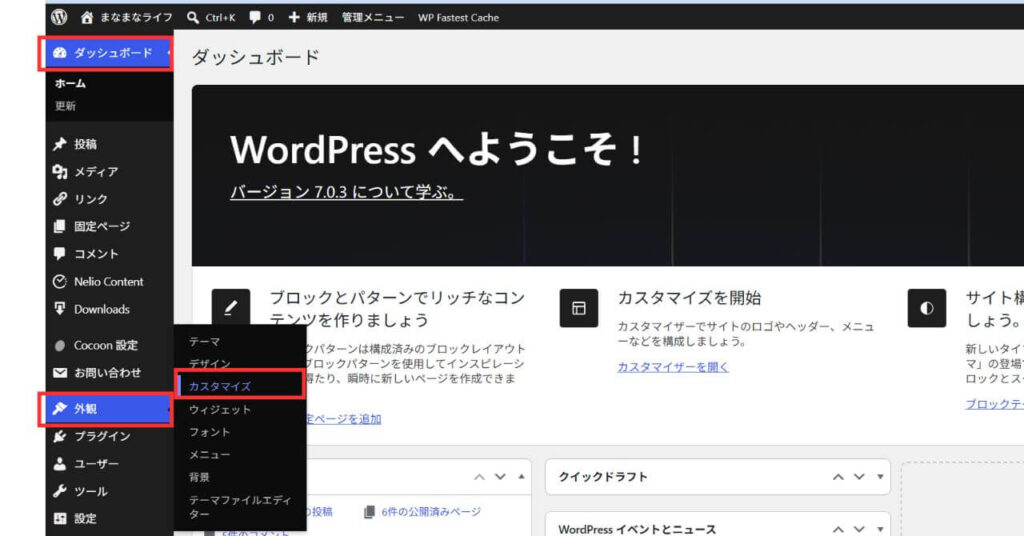
Task: Click the コメント sidebar icon
Action: coord(59,254)
